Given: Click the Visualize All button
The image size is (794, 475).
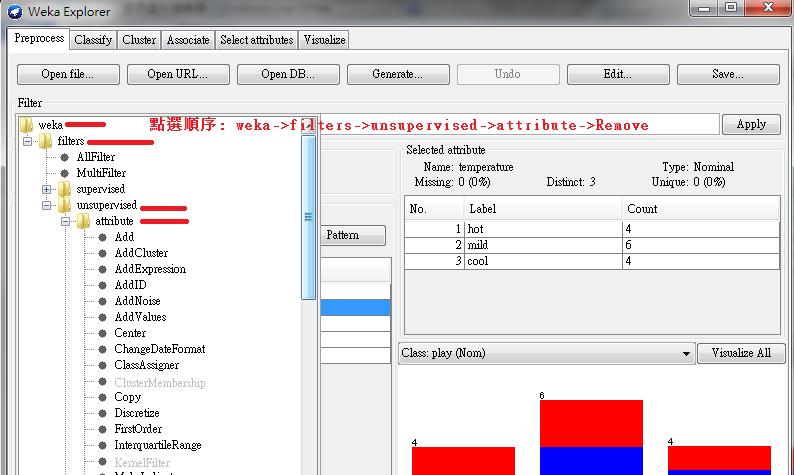Looking at the screenshot, I should [x=741, y=353].
